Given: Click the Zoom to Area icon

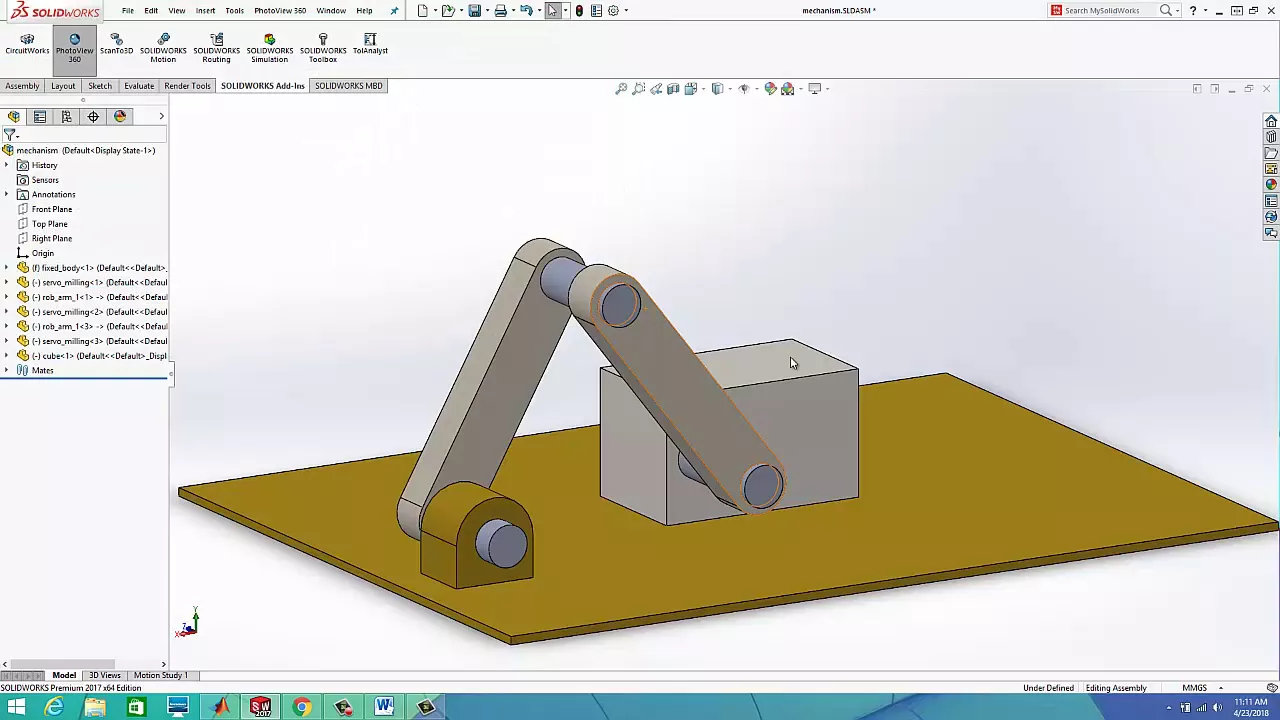Looking at the screenshot, I should (x=638, y=89).
